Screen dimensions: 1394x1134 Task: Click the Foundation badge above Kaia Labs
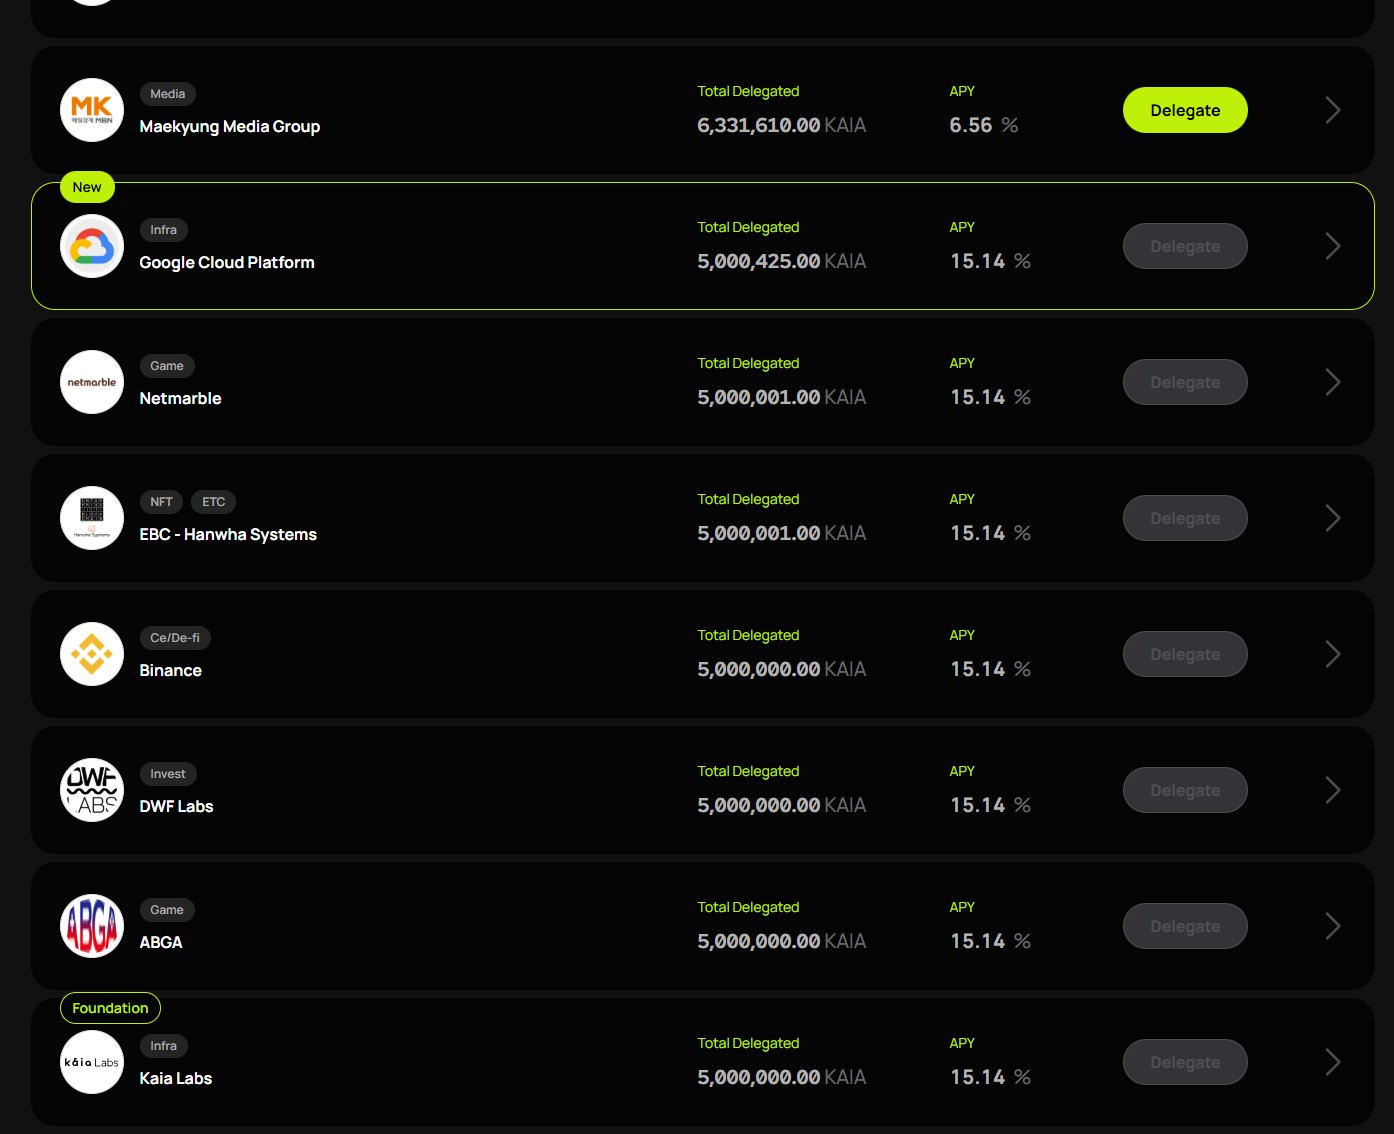point(110,1008)
